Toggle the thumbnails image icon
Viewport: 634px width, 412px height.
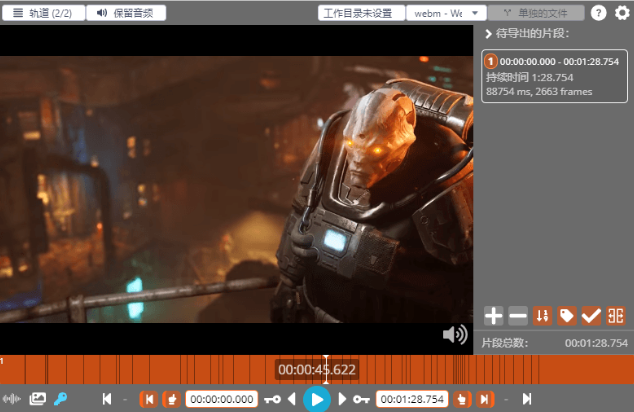pyautogui.click(x=38, y=399)
